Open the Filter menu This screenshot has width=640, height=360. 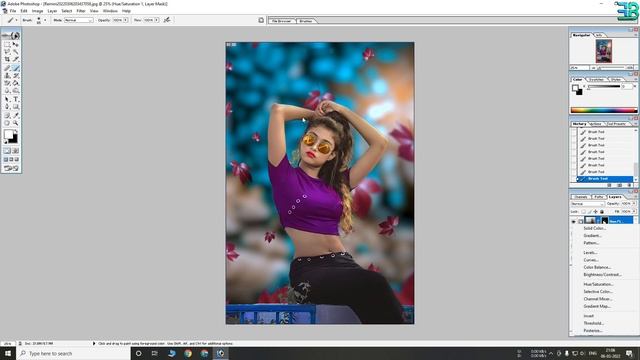click(81, 11)
